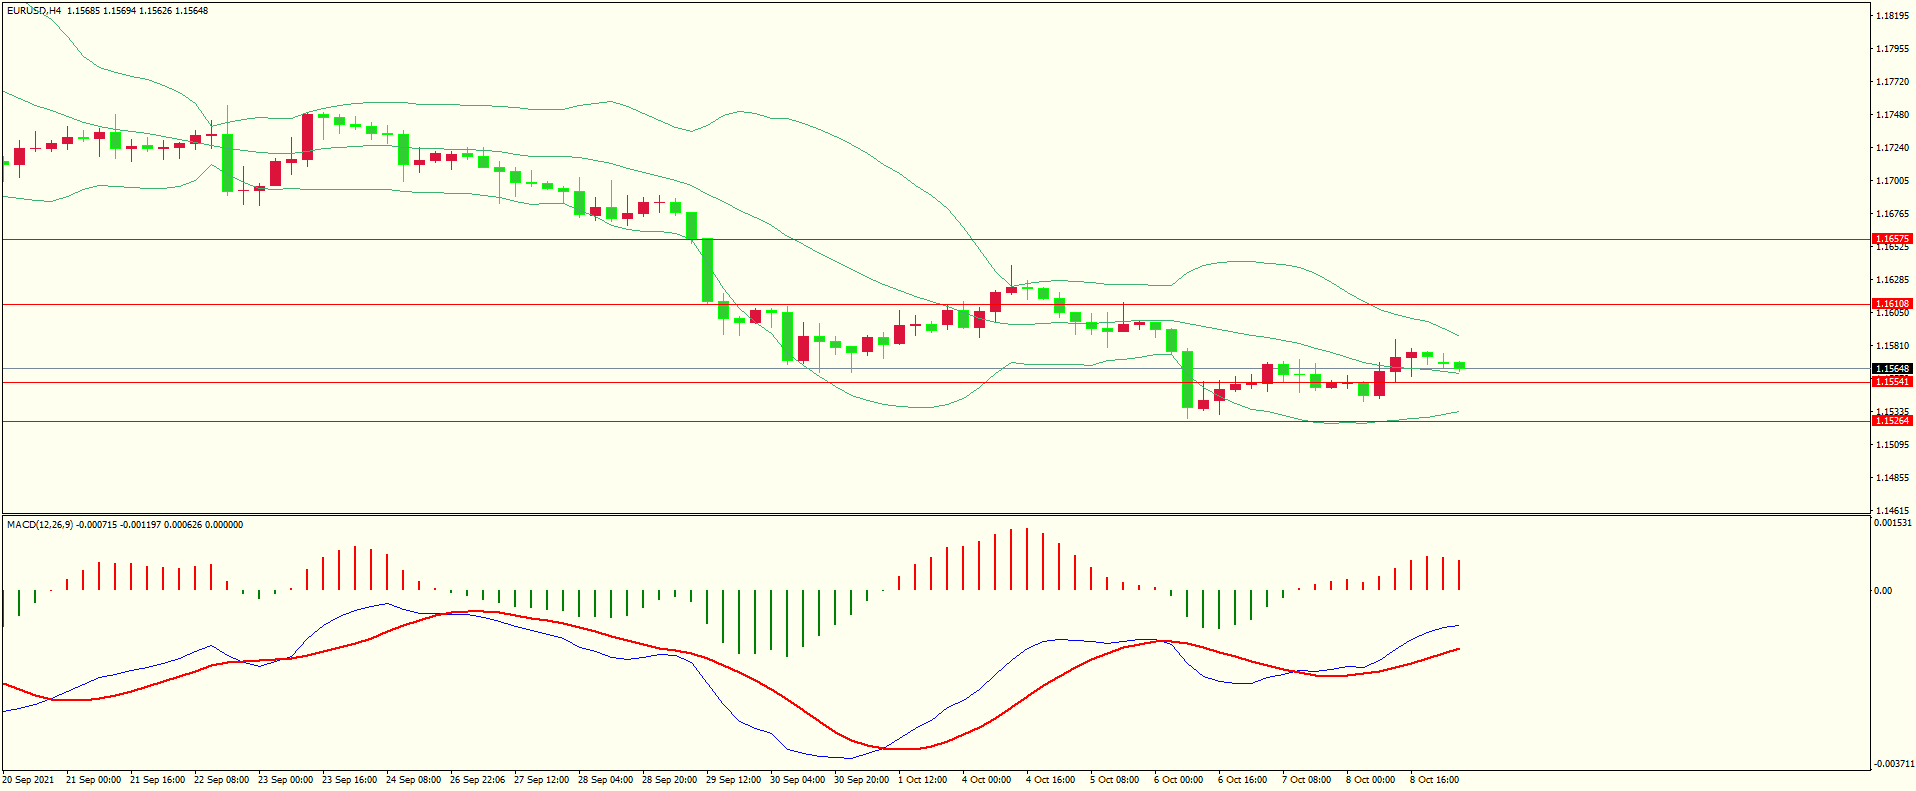Select the red 1.16575 price level tag
Screen dimensions: 1916x791
[1891, 239]
